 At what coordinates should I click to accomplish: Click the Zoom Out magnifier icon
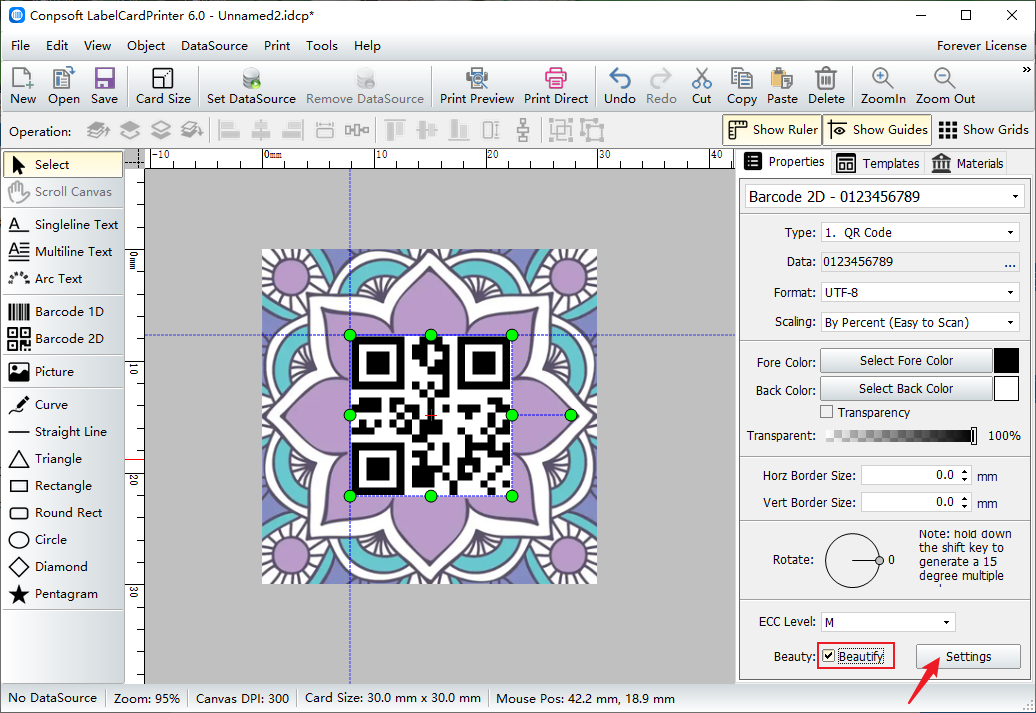click(x=945, y=85)
